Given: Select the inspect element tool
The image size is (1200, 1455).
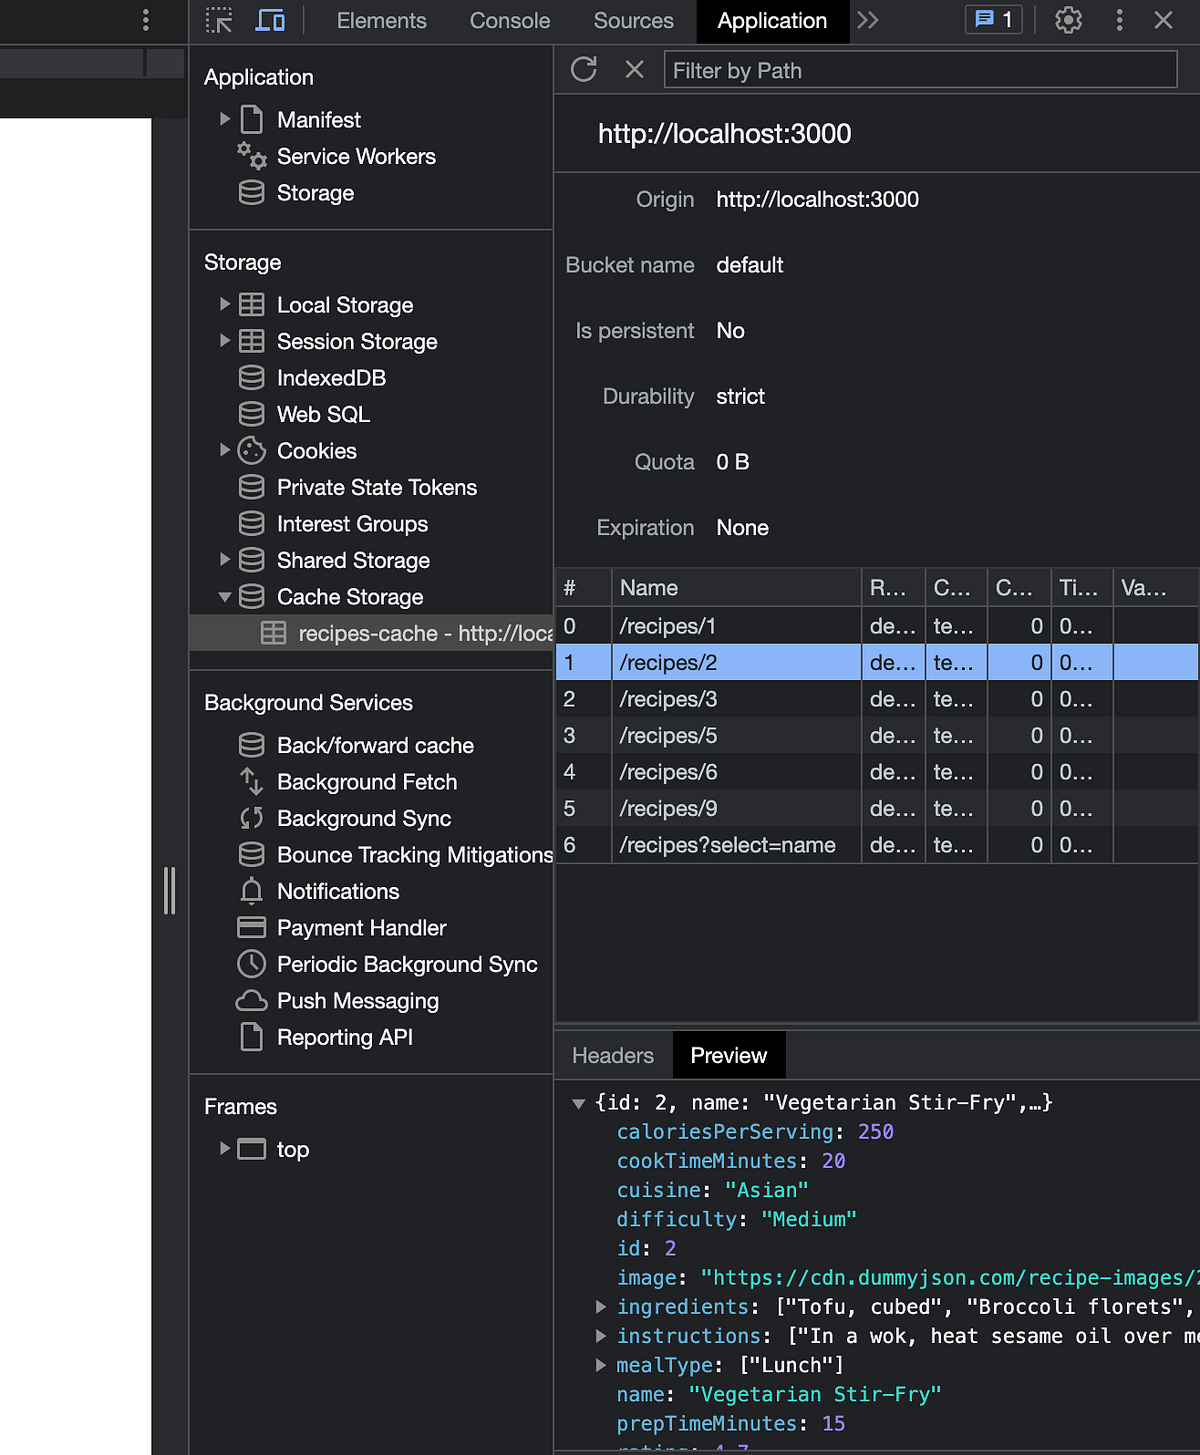Looking at the screenshot, I should [219, 20].
